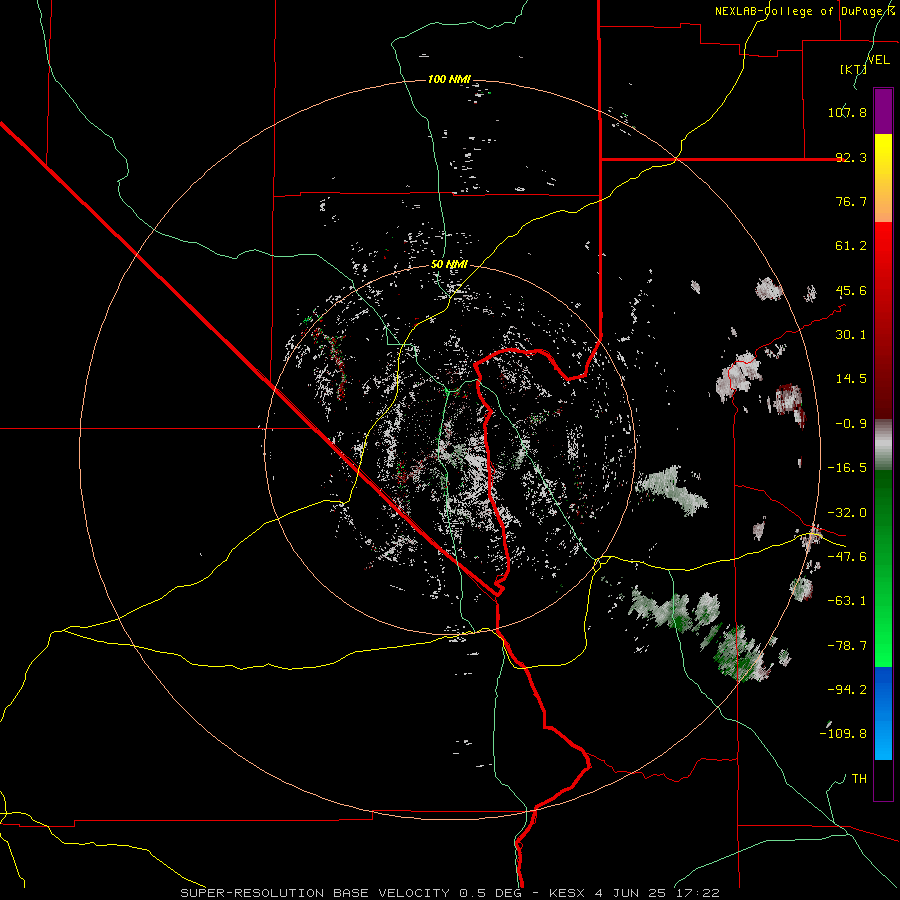Click the -16.5 velocity scale label
Viewport: 900px width, 900px height.
coord(847,468)
